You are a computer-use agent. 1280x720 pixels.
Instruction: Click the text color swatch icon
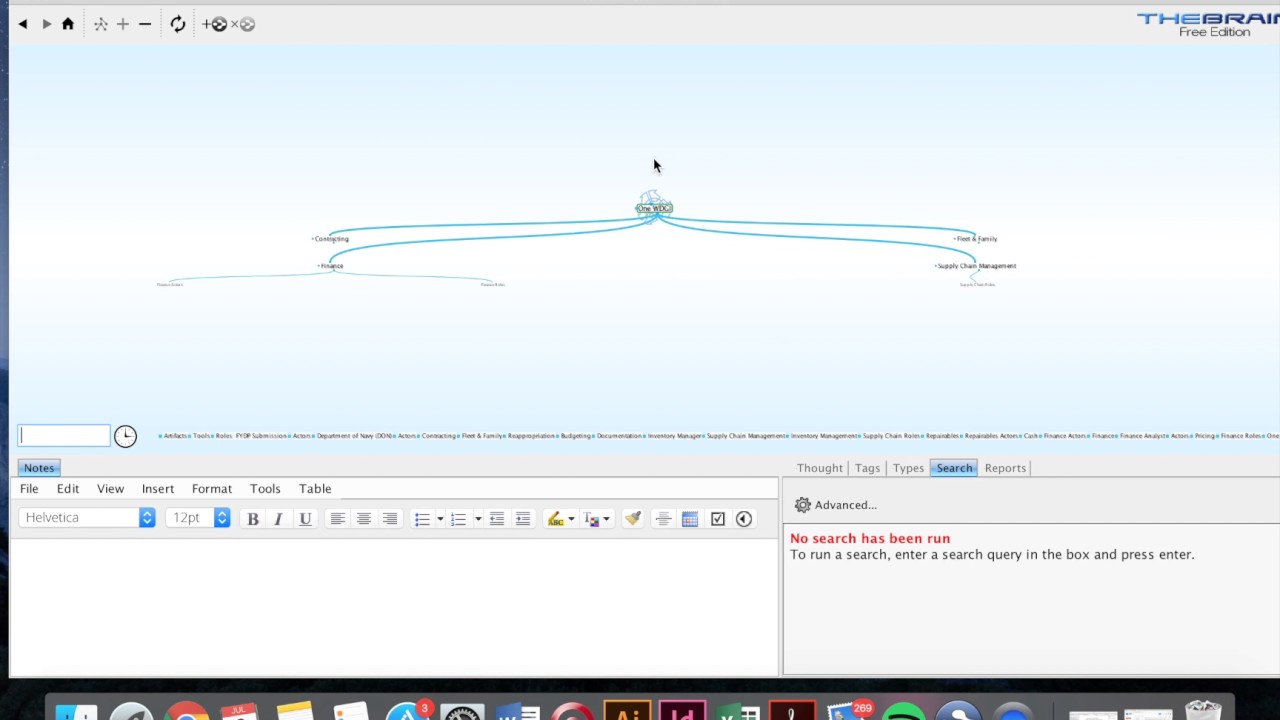point(591,518)
